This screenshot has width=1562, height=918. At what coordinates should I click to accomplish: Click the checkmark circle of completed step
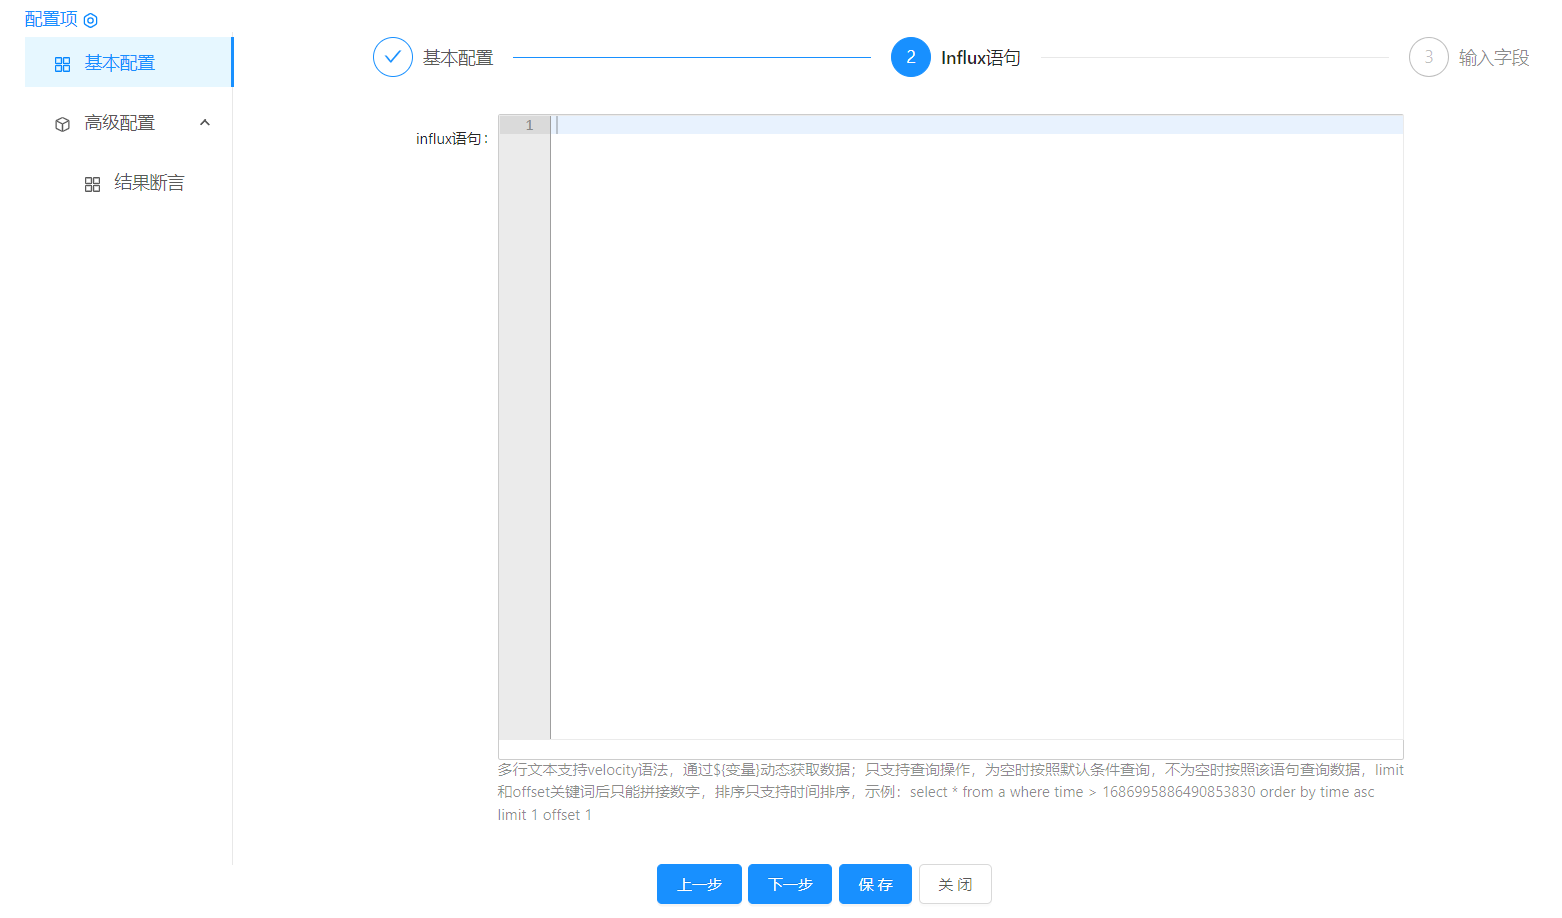(x=392, y=57)
